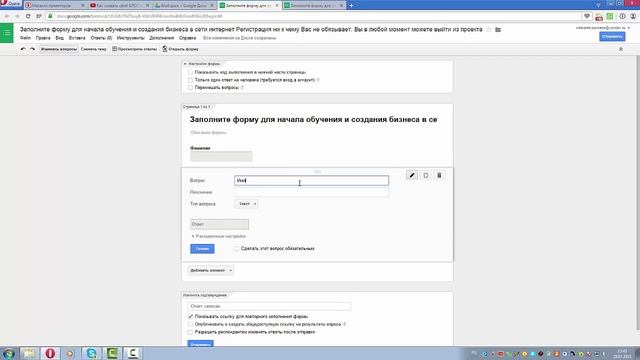Star the form with the star icon

[x=489, y=29]
